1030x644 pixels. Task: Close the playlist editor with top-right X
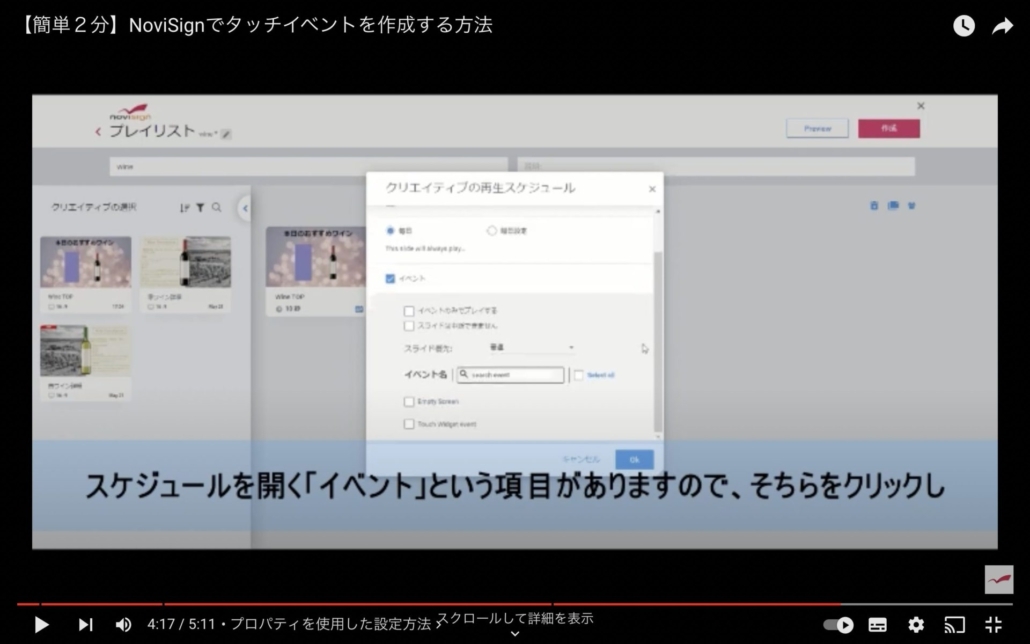(921, 106)
